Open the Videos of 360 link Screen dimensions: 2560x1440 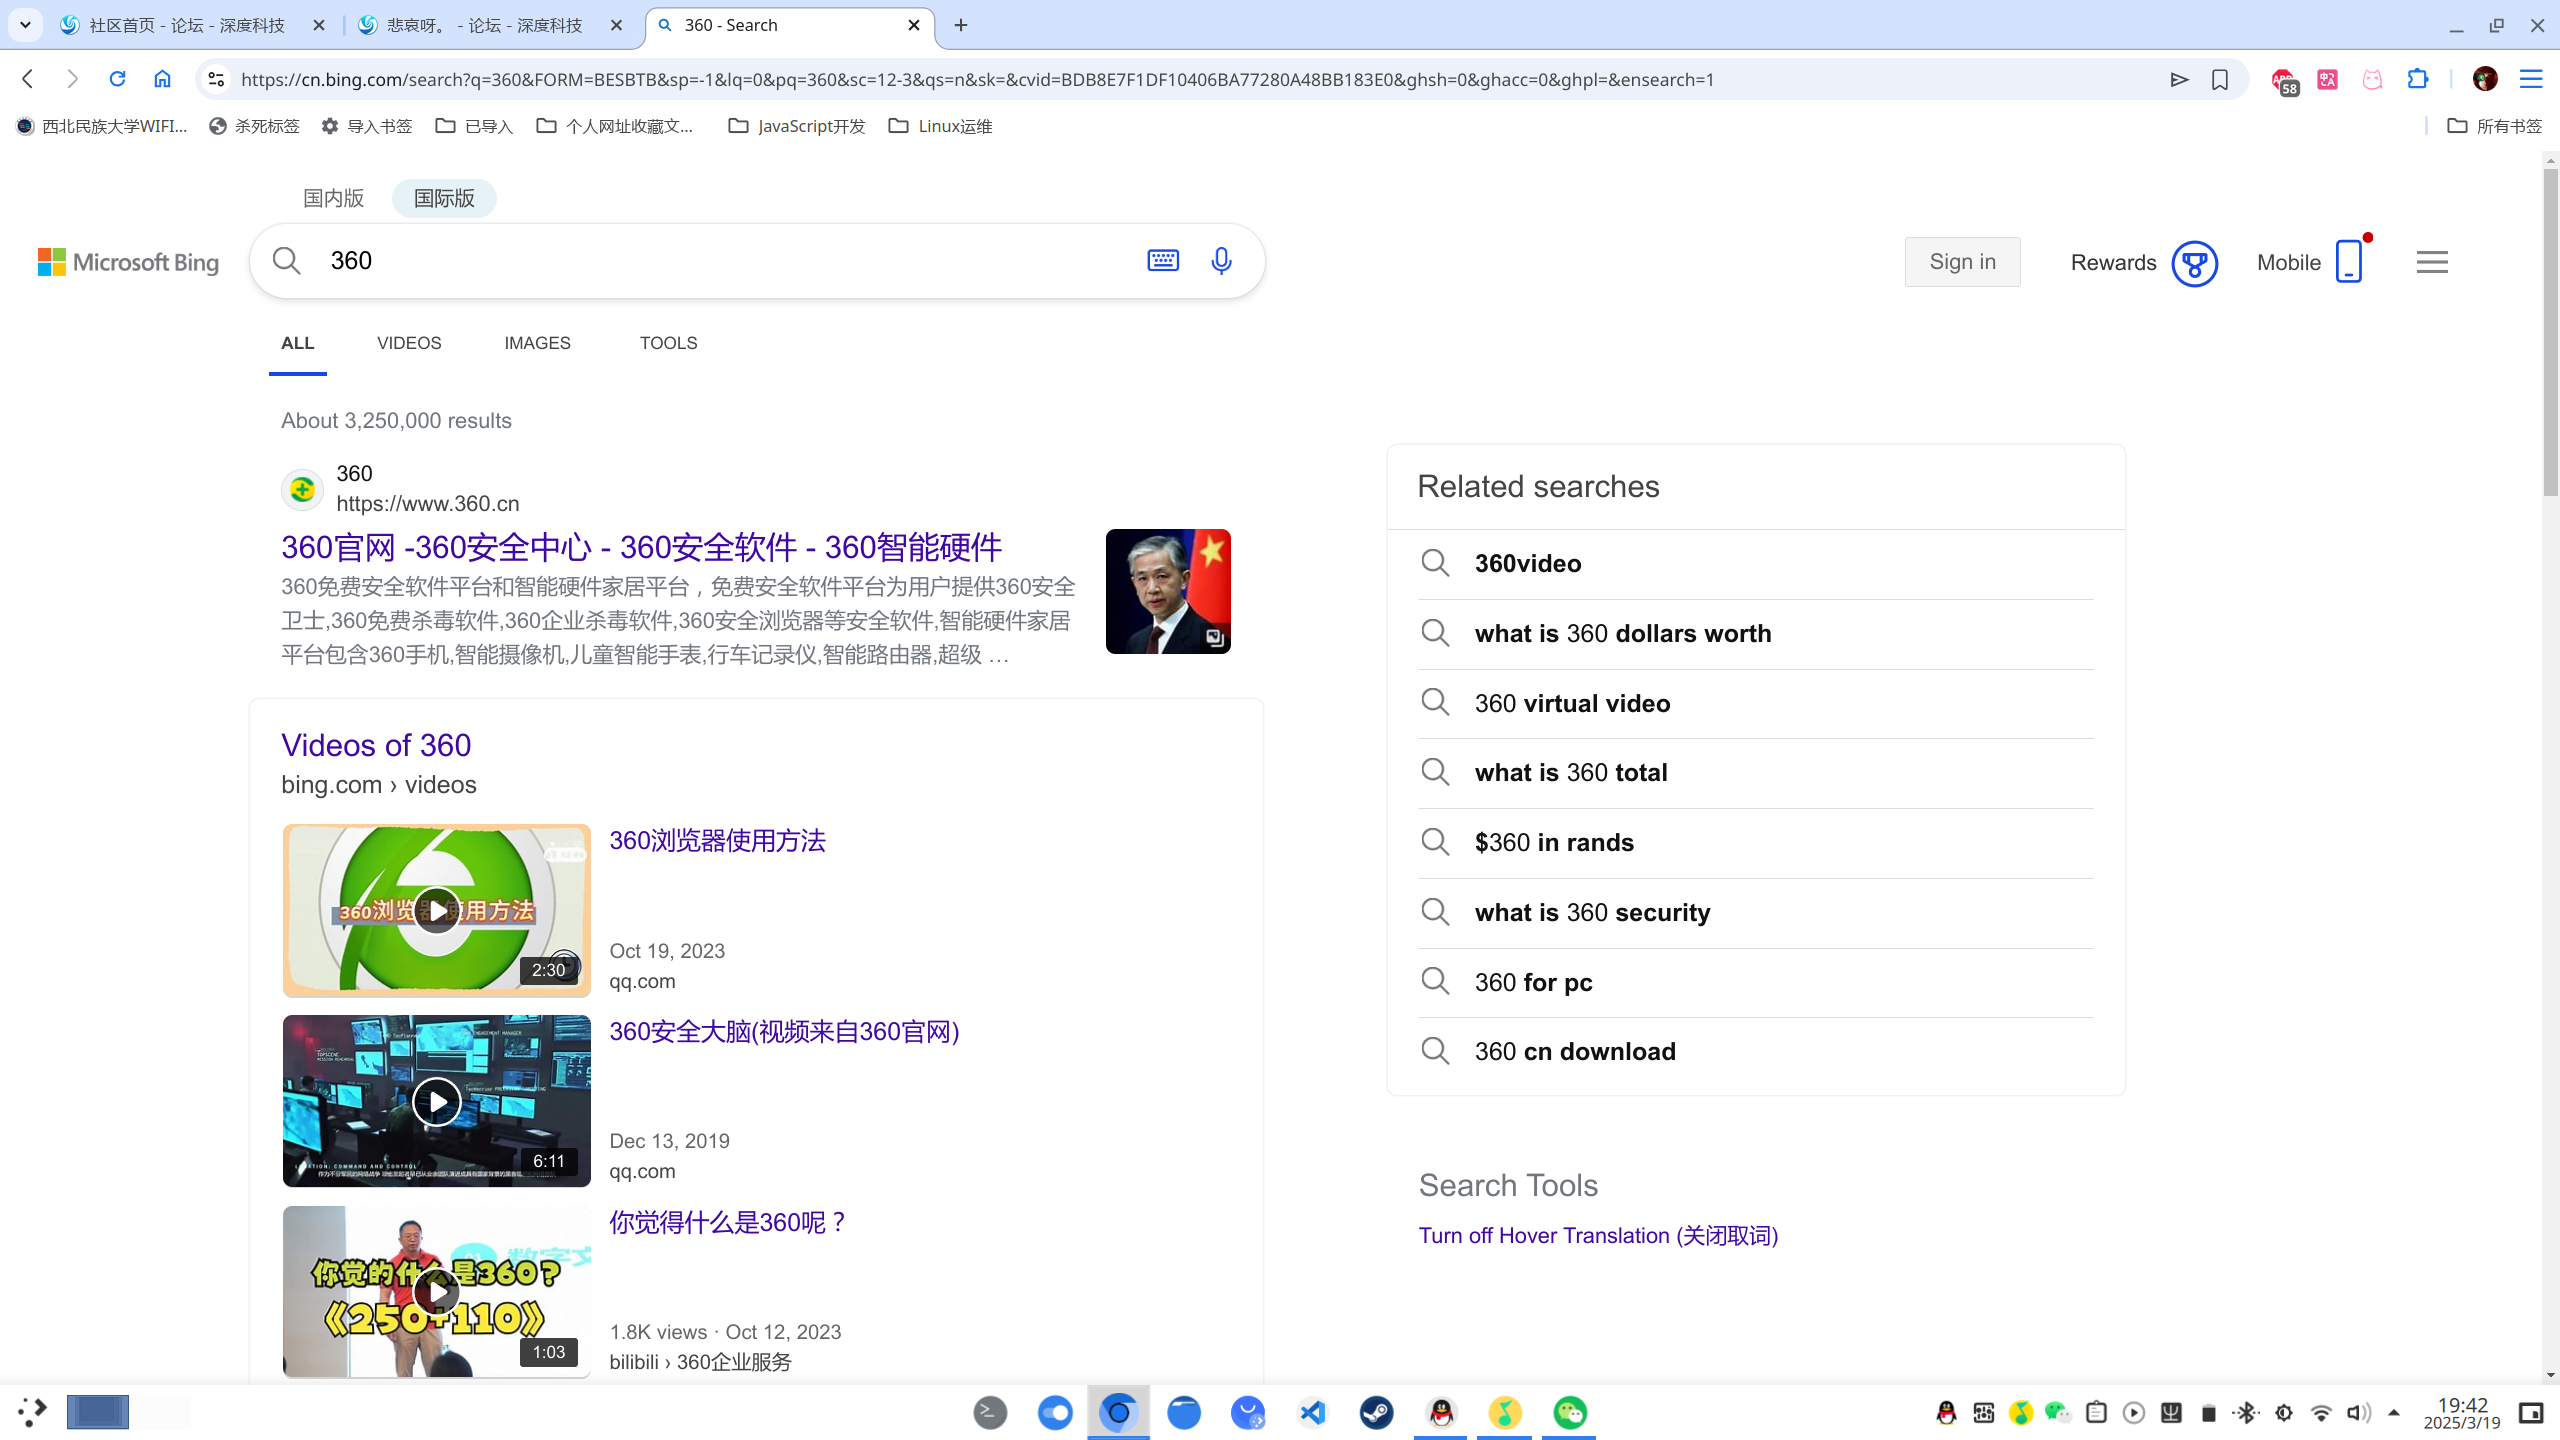point(376,745)
